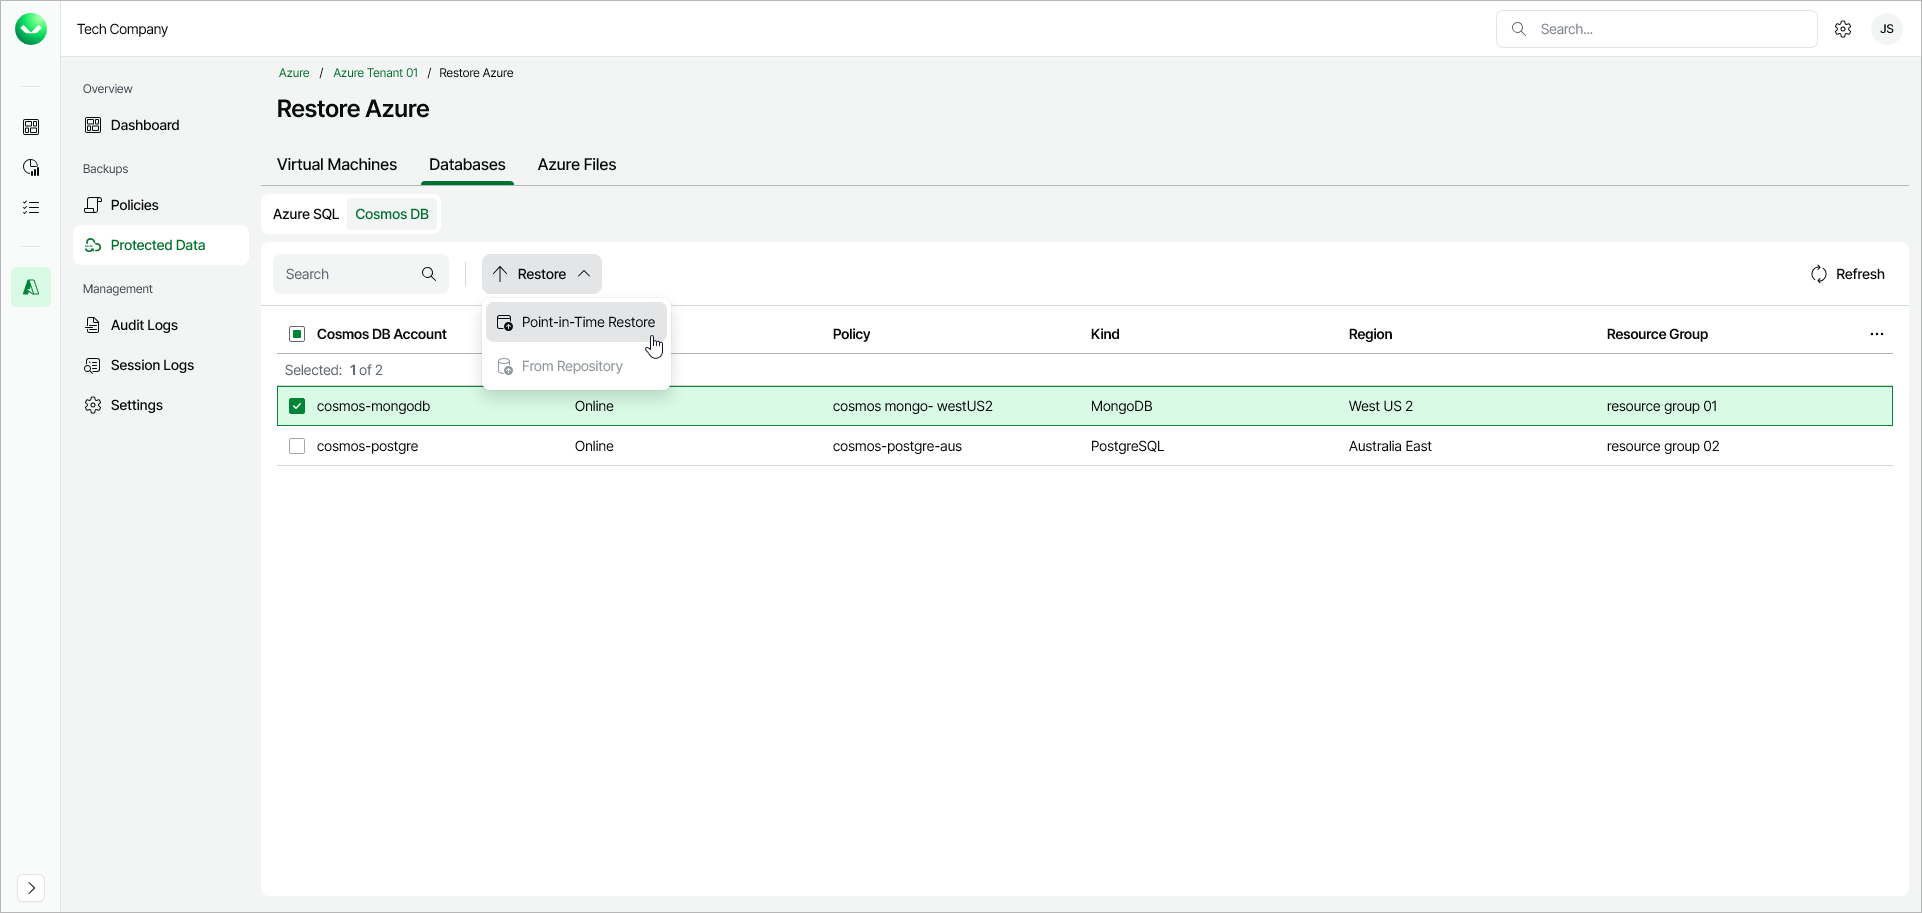Click the global Search field in header
Viewport: 1922px width, 913px height.
click(x=1670, y=29)
